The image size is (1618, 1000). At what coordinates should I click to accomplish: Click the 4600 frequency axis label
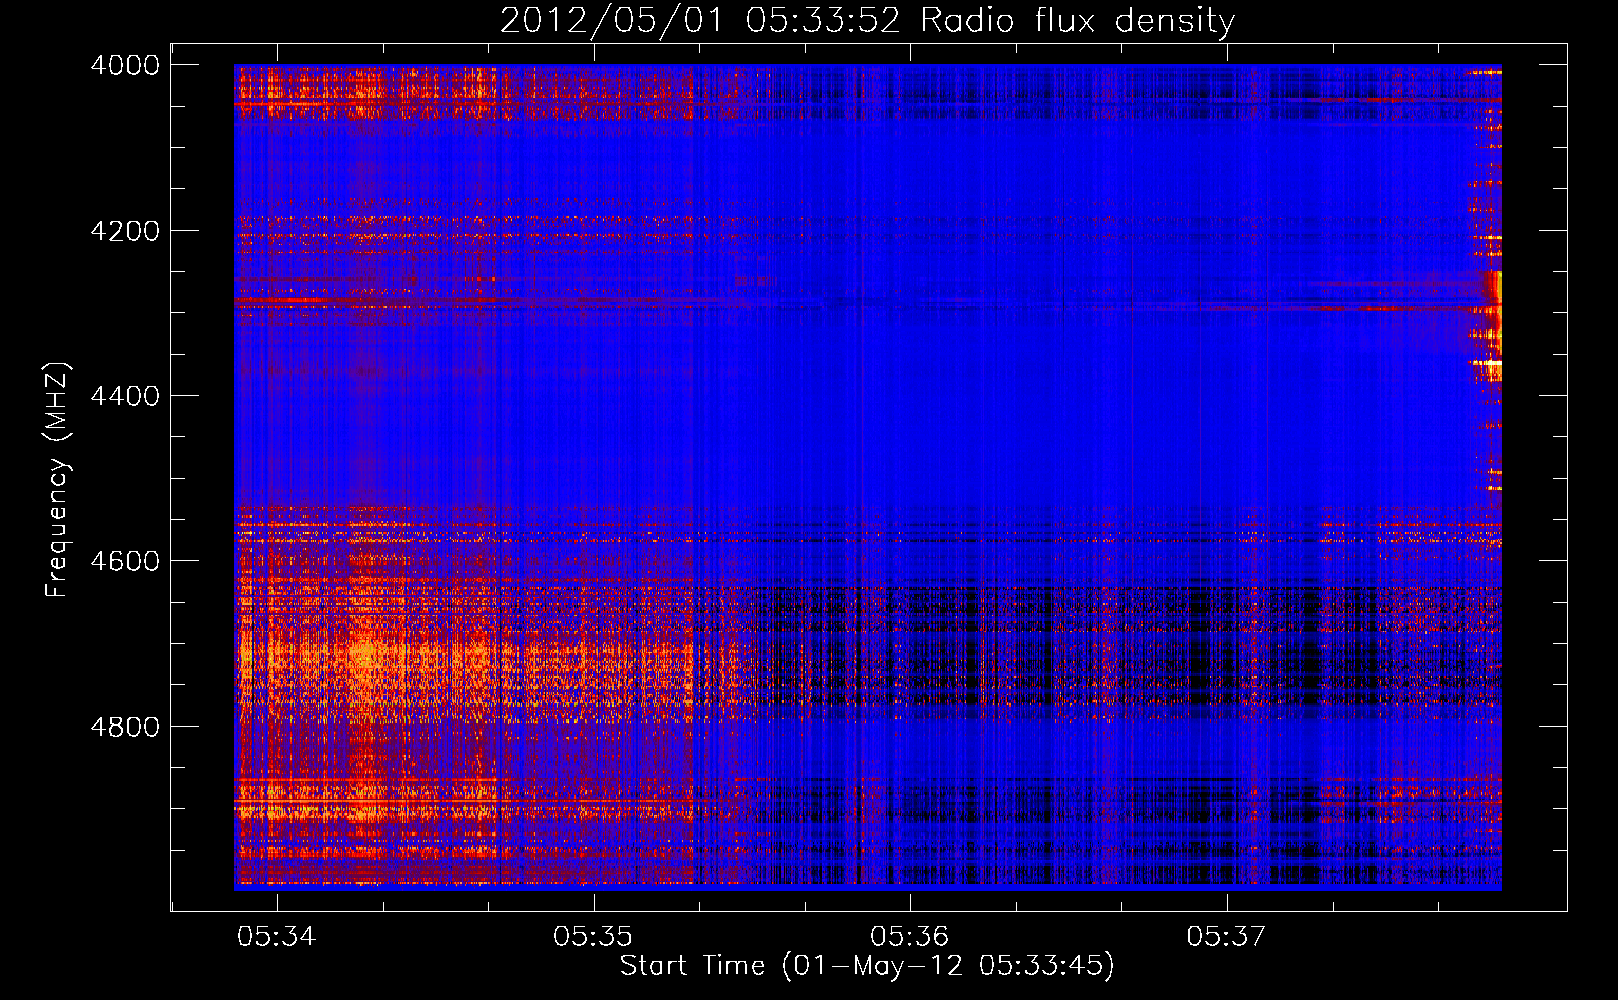coord(125,561)
